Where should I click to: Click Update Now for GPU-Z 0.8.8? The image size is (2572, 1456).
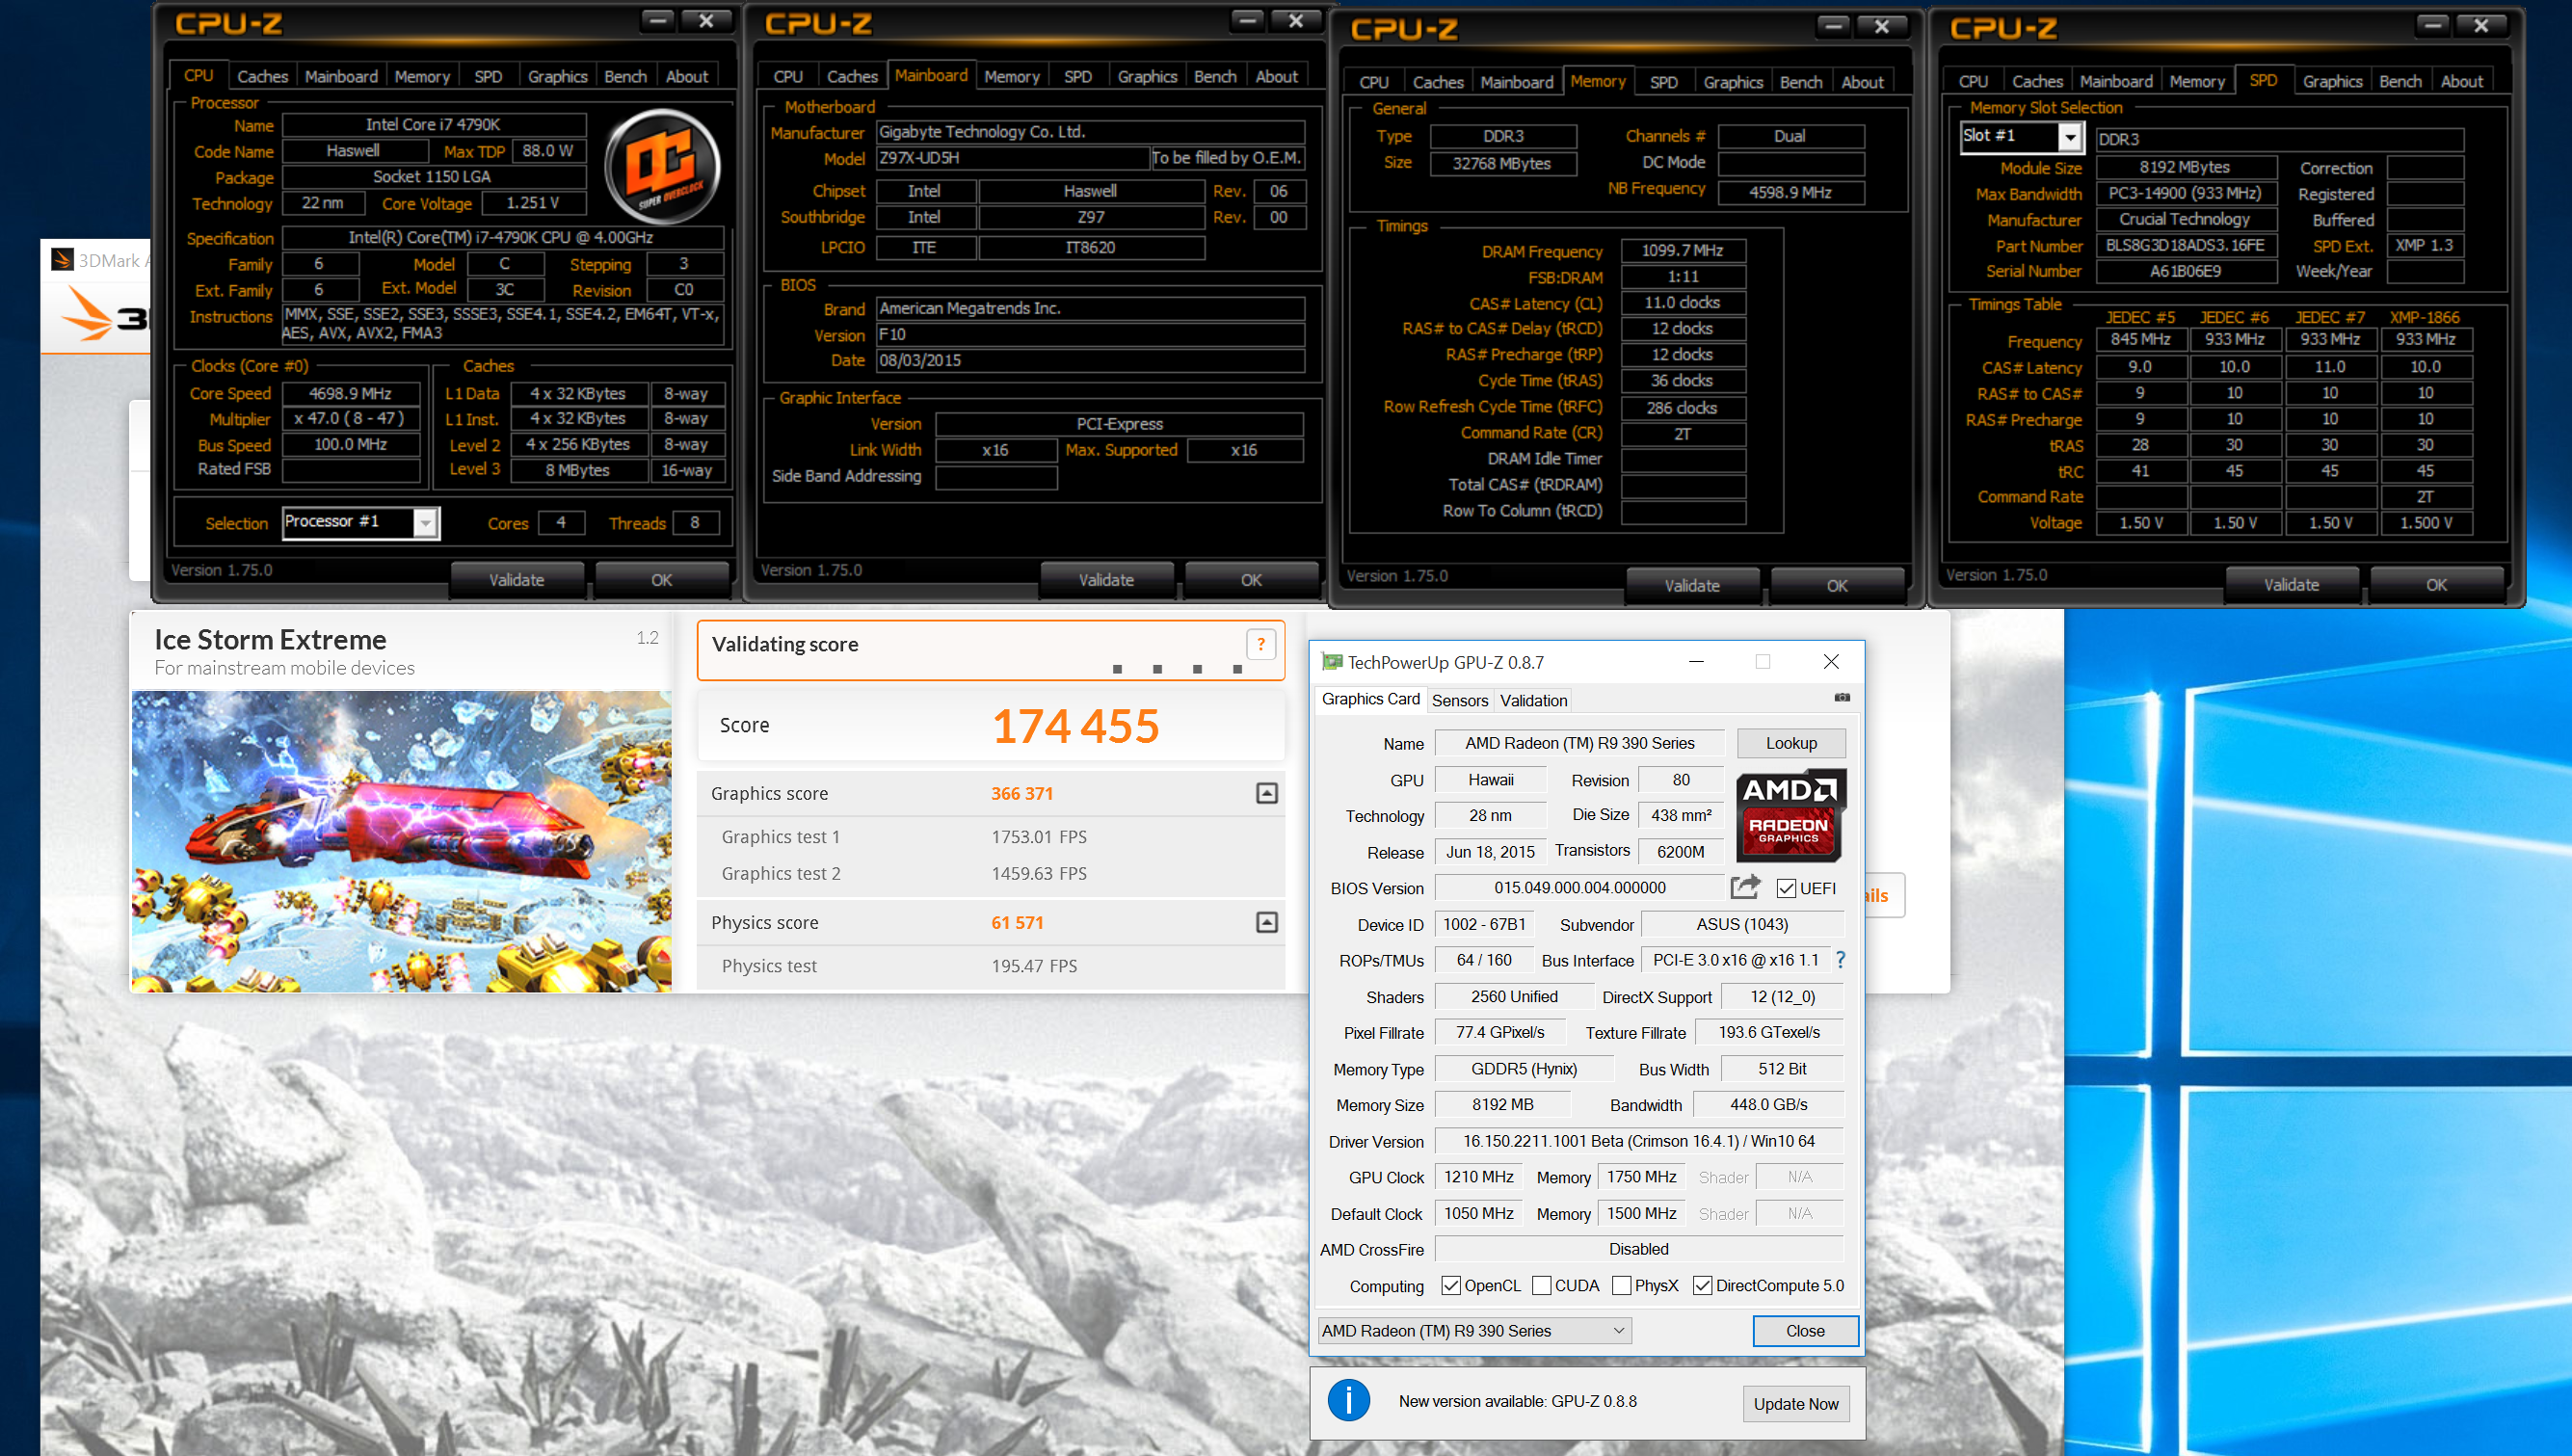(x=1796, y=1403)
